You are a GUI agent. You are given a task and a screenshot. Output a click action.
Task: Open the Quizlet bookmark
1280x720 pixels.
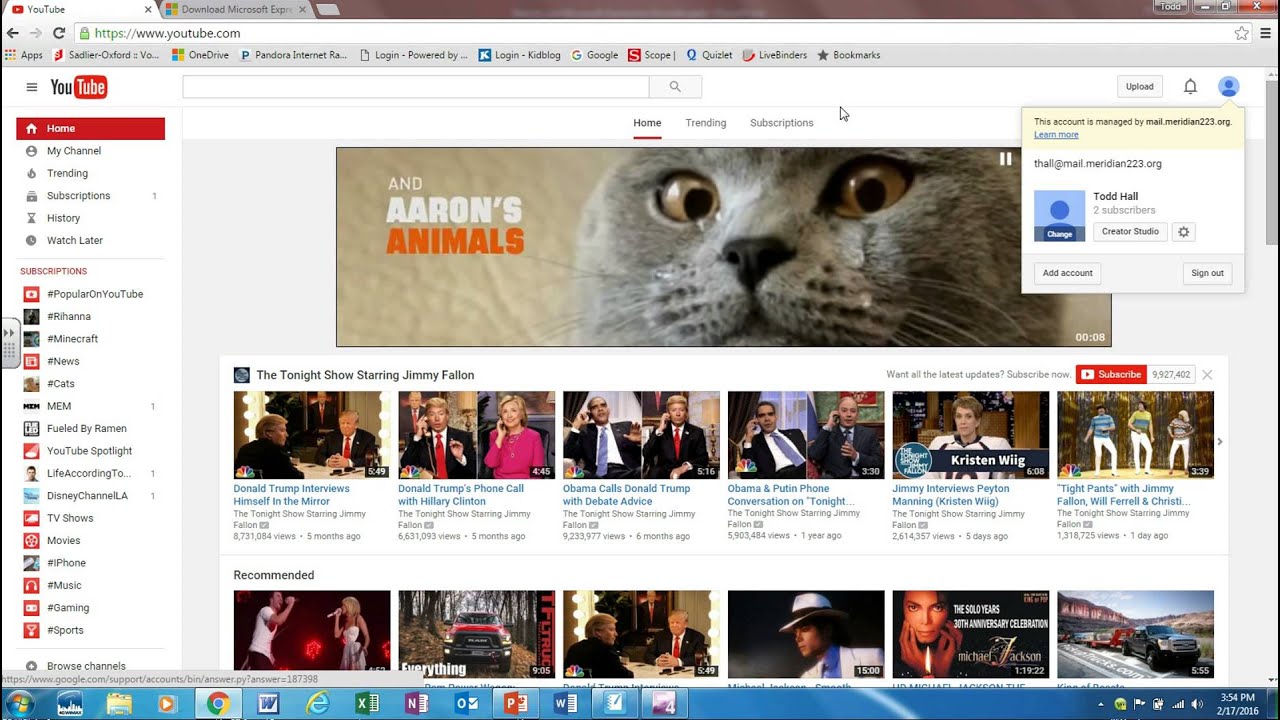point(708,55)
